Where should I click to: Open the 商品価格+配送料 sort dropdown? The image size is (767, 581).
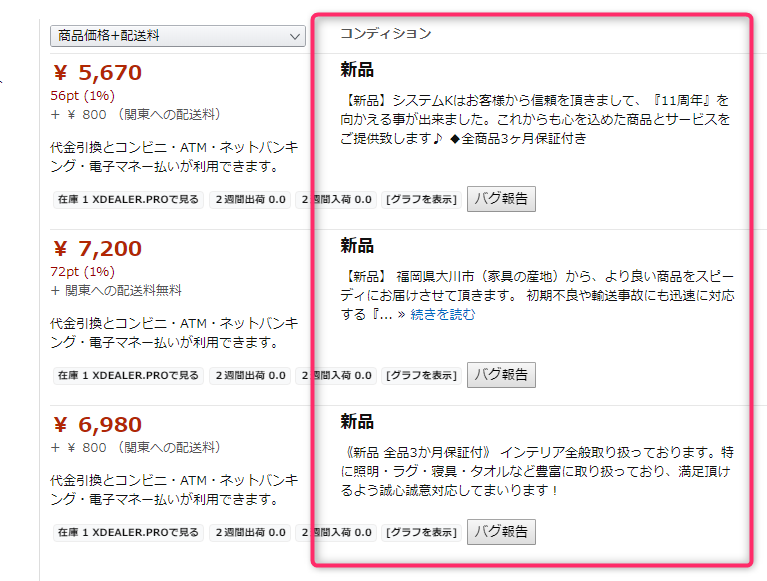click(177, 36)
